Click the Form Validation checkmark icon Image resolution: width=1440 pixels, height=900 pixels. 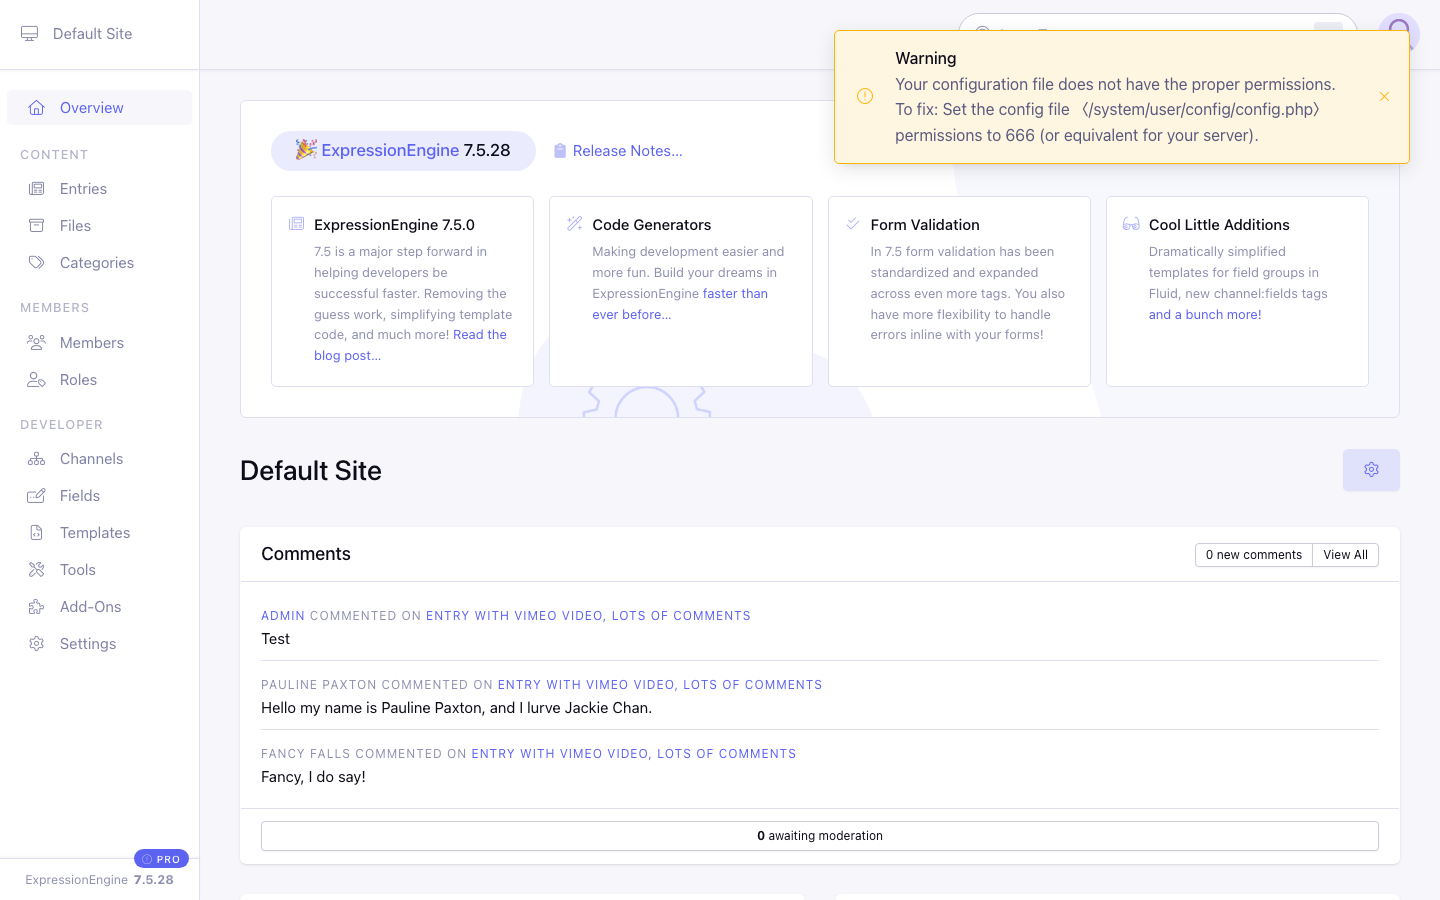(853, 224)
